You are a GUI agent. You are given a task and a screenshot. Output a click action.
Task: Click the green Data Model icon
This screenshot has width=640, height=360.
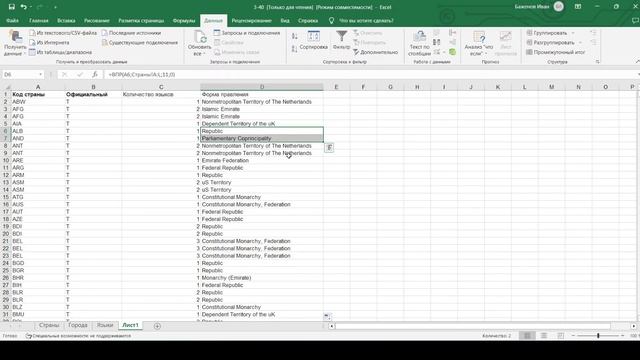coord(452,52)
